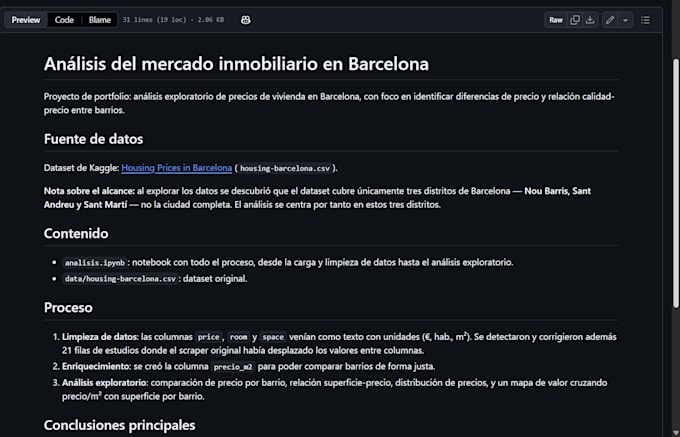Open the Blame view tab
The width and height of the screenshot is (680, 437).
[x=100, y=20]
